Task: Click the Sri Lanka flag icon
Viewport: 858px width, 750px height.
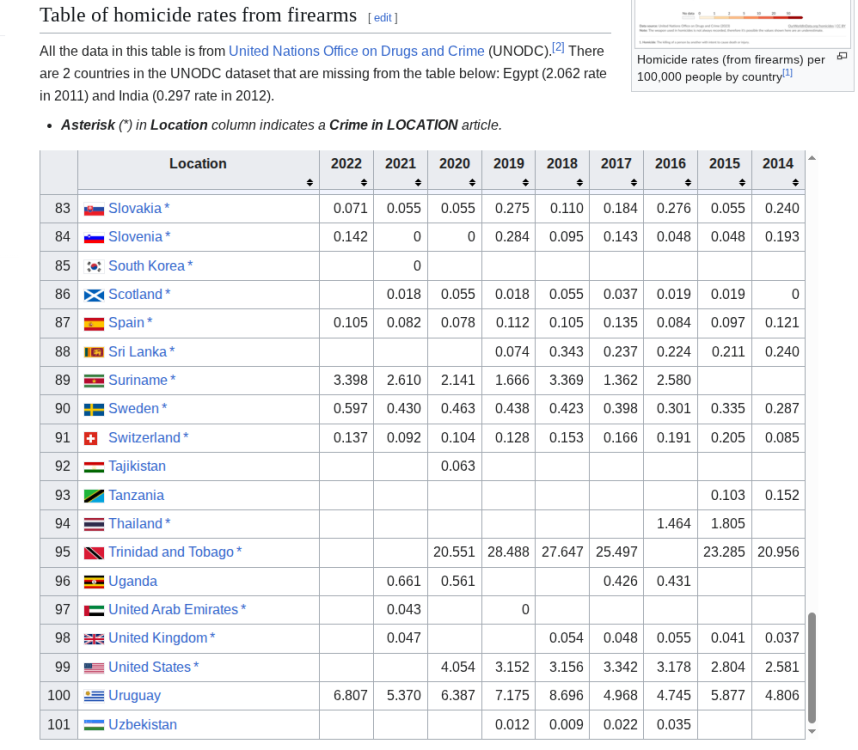Action: [x=94, y=352]
